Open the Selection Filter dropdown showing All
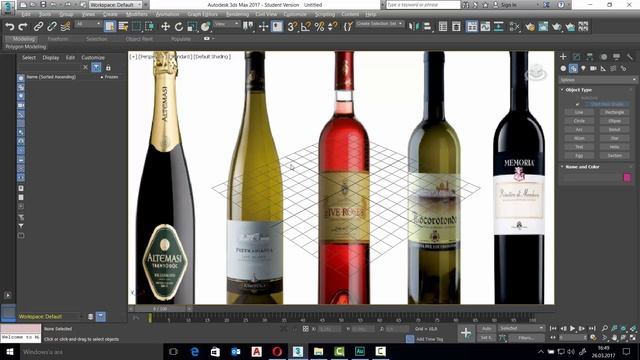The width and height of the screenshot is (640, 360). [x=88, y=24]
